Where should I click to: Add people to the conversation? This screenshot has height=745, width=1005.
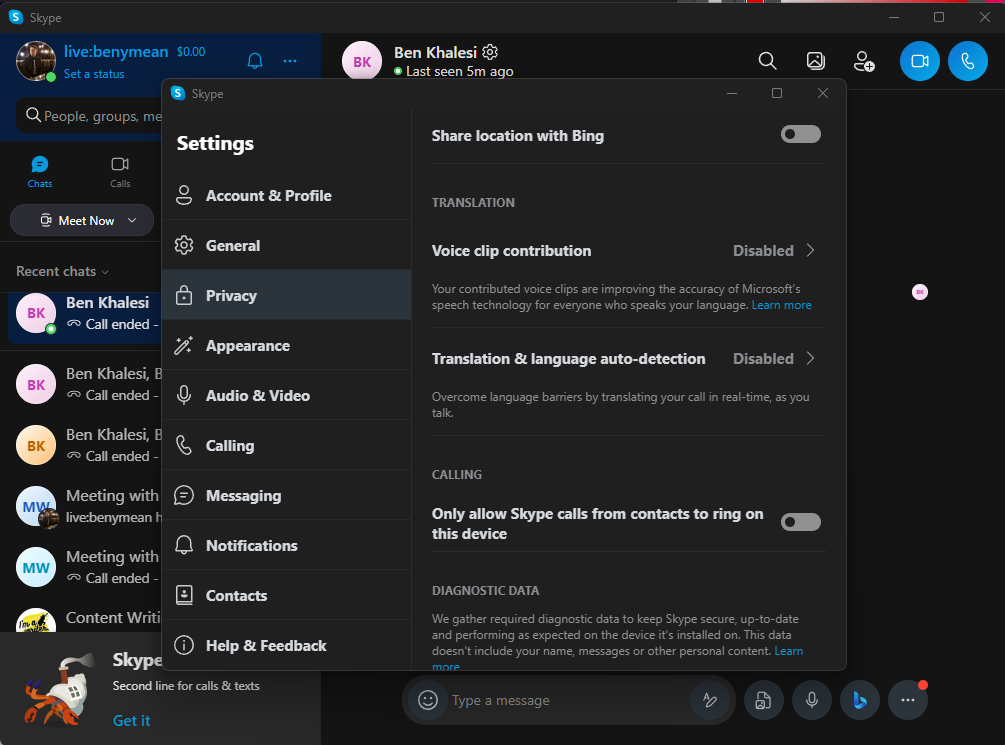[x=864, y=61]
